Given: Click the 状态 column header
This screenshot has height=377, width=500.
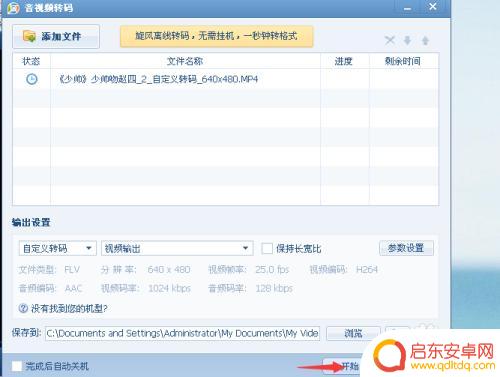Looking at the screenshot, I should tap(31, 61).
